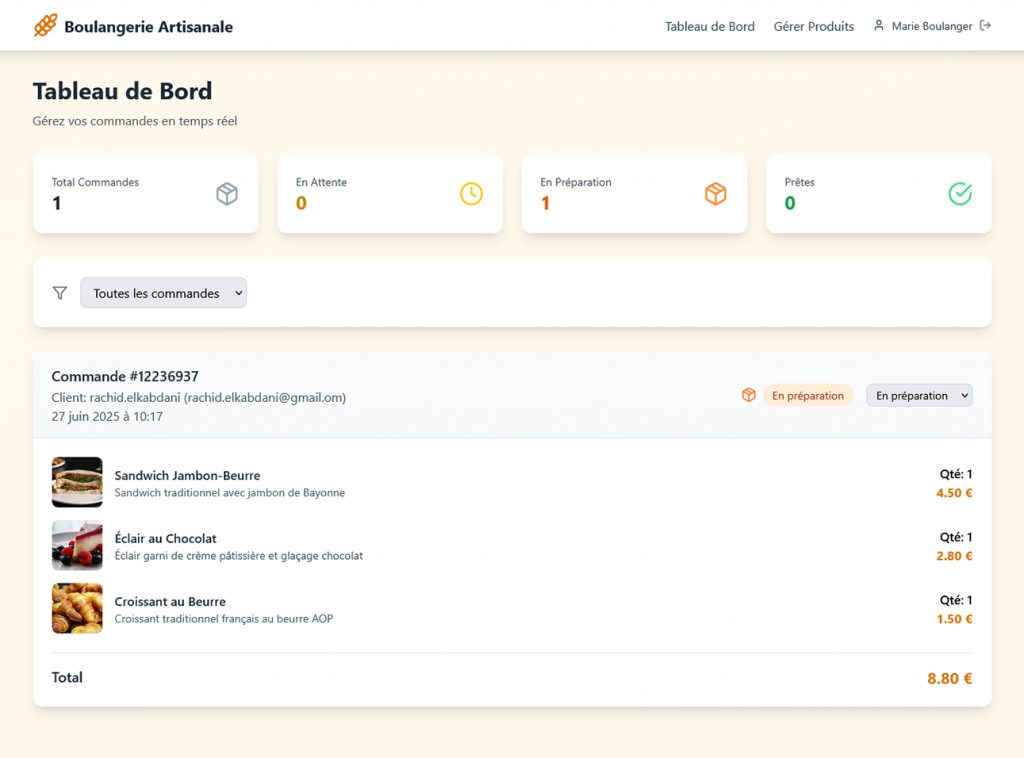Click the yellow clock icon in En Attente
1024x758 pixels.
471,194
